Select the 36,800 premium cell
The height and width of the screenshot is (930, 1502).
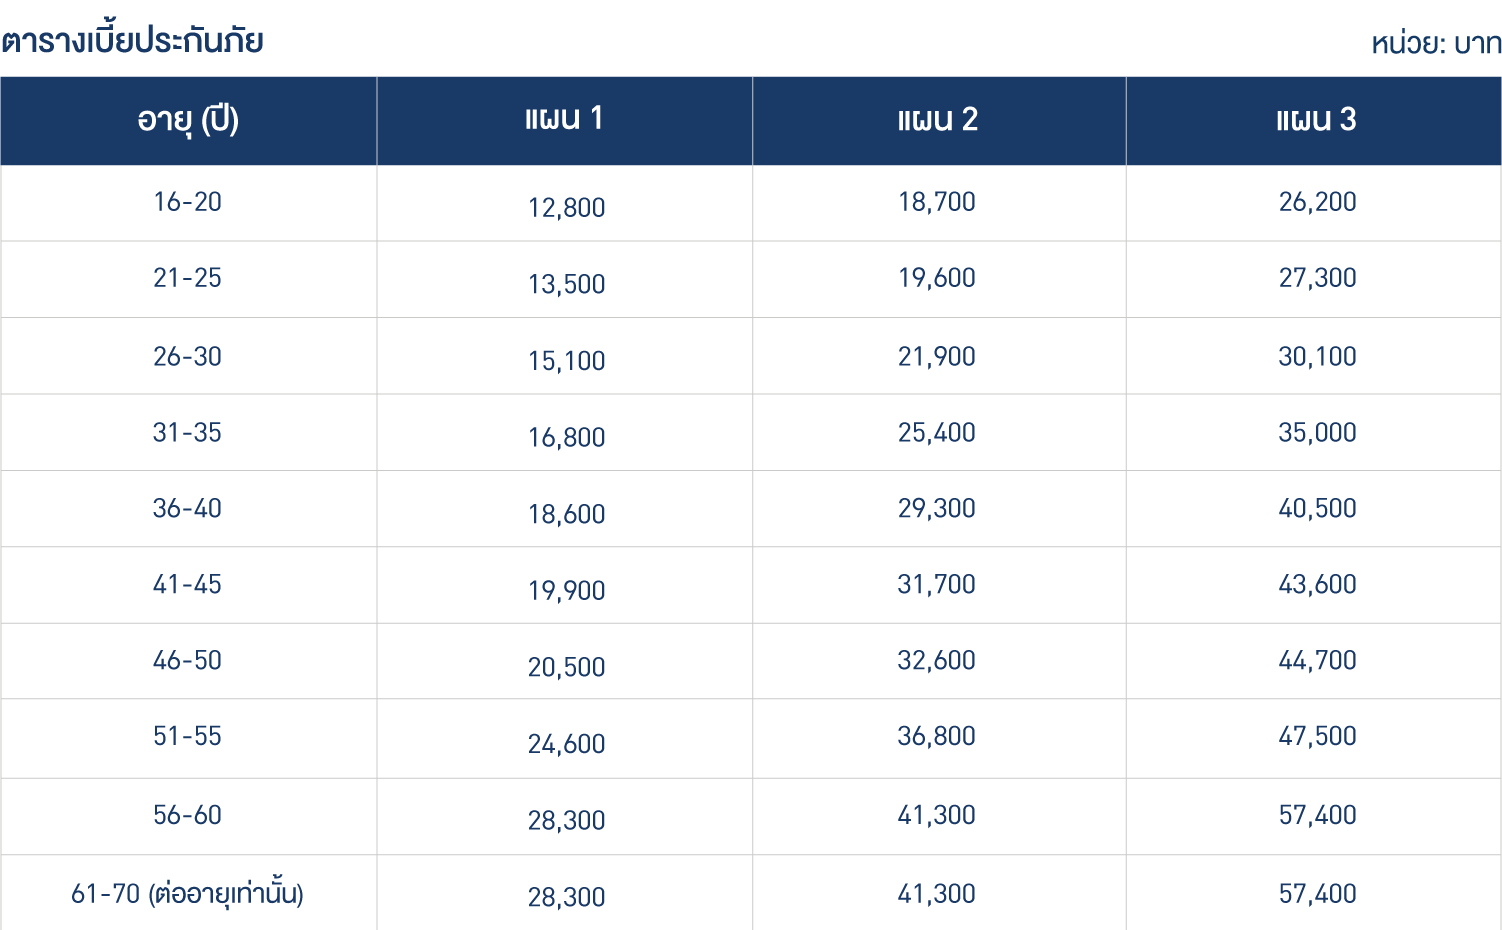tap(937, 736)
